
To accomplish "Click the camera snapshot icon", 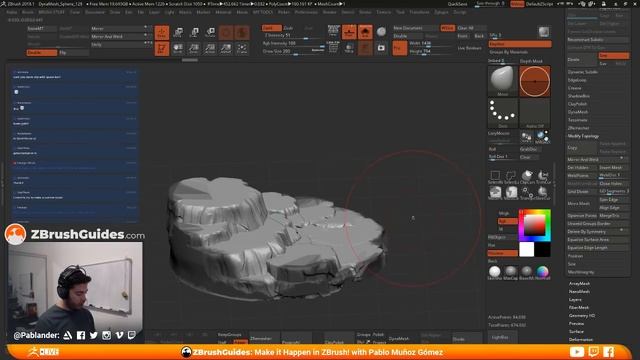I will coord(381,48).
